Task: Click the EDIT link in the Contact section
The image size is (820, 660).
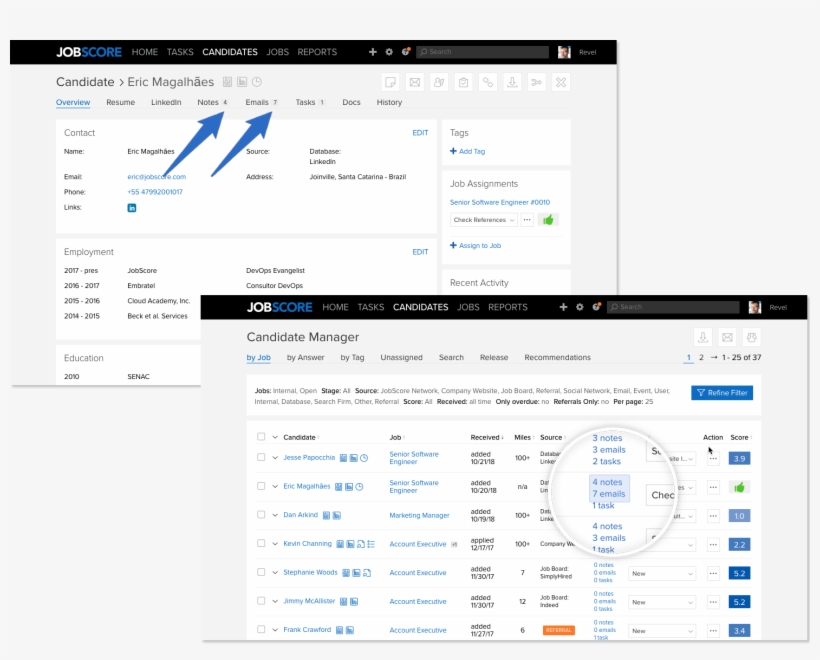Action: [x=420, y=133]
